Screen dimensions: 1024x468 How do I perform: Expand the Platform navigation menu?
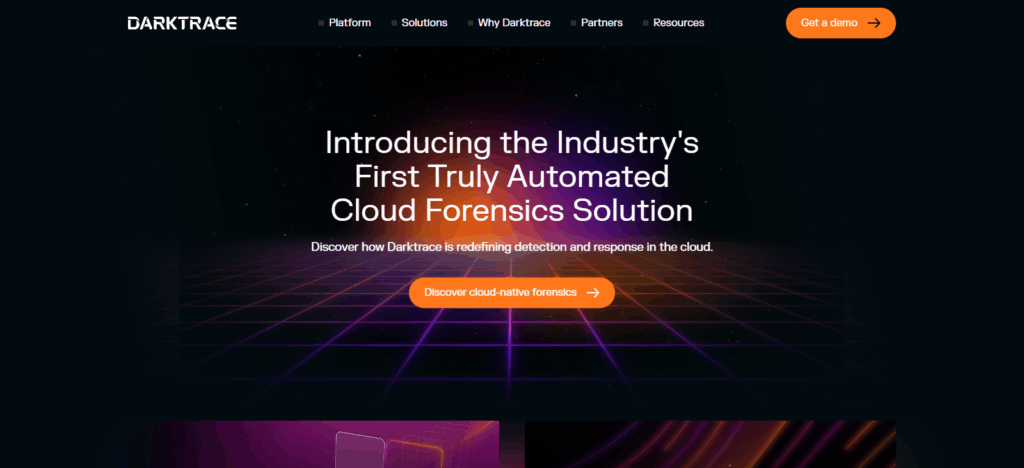click(349, 23)
